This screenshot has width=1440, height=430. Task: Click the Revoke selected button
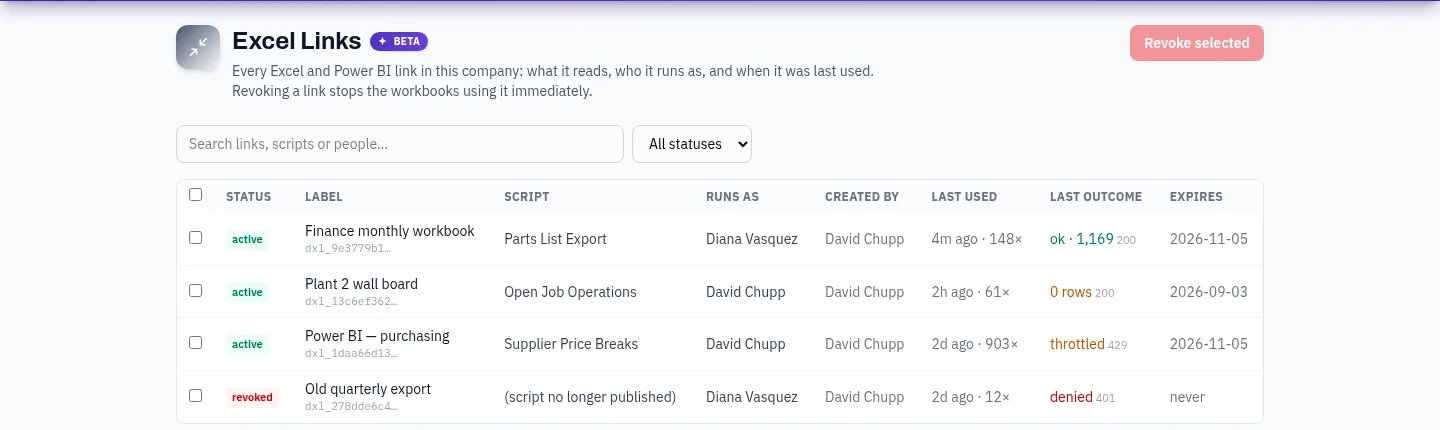point(1197,43)
